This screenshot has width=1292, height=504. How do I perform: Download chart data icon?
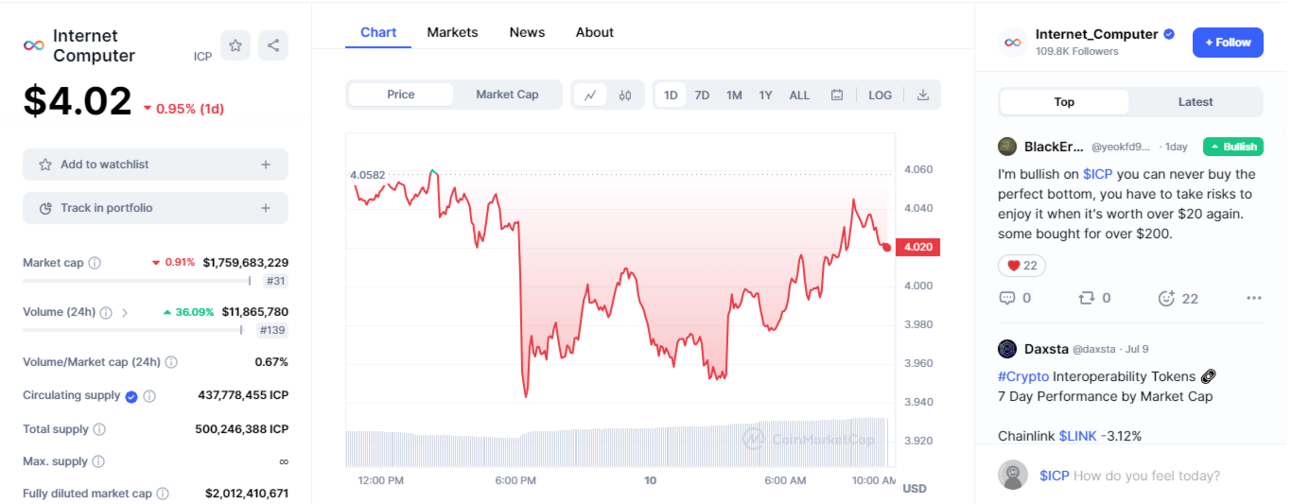click(923, 95)
